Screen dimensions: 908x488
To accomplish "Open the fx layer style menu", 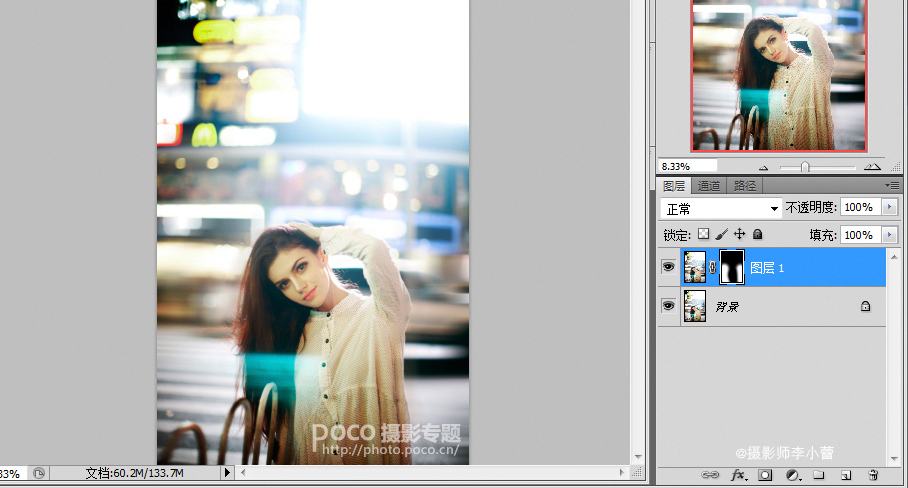I will (x=738, y=475).
